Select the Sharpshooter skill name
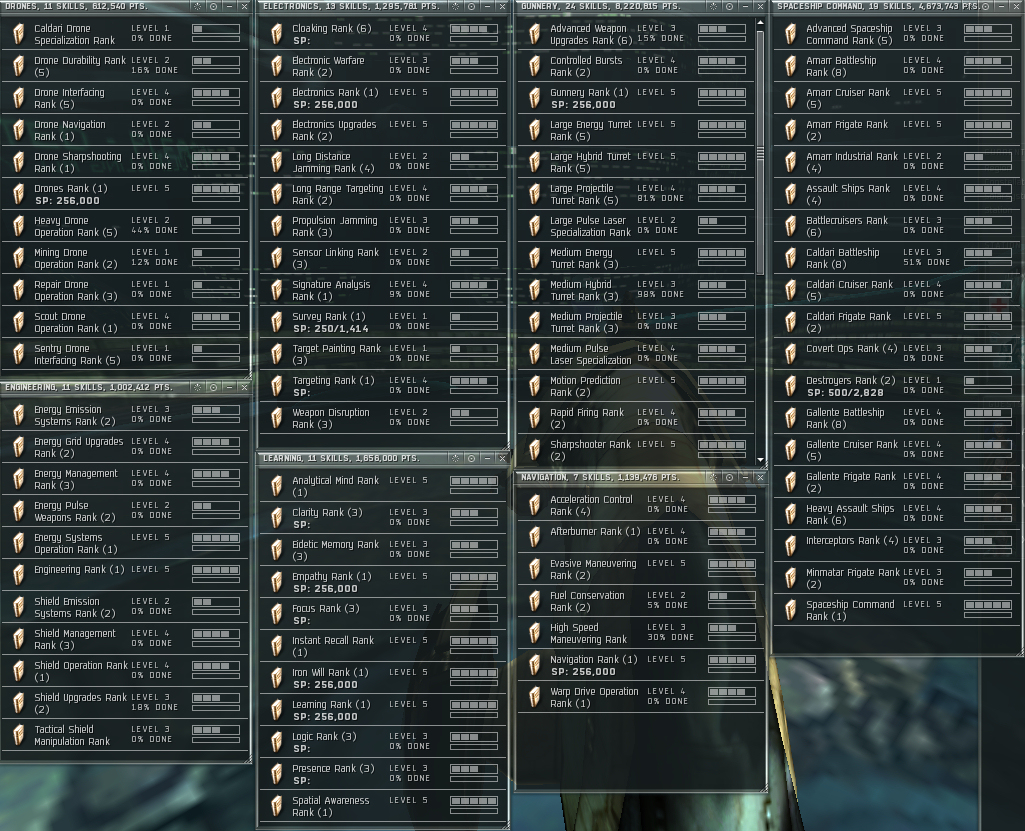The image size is (1025, 831). point(590,450)
